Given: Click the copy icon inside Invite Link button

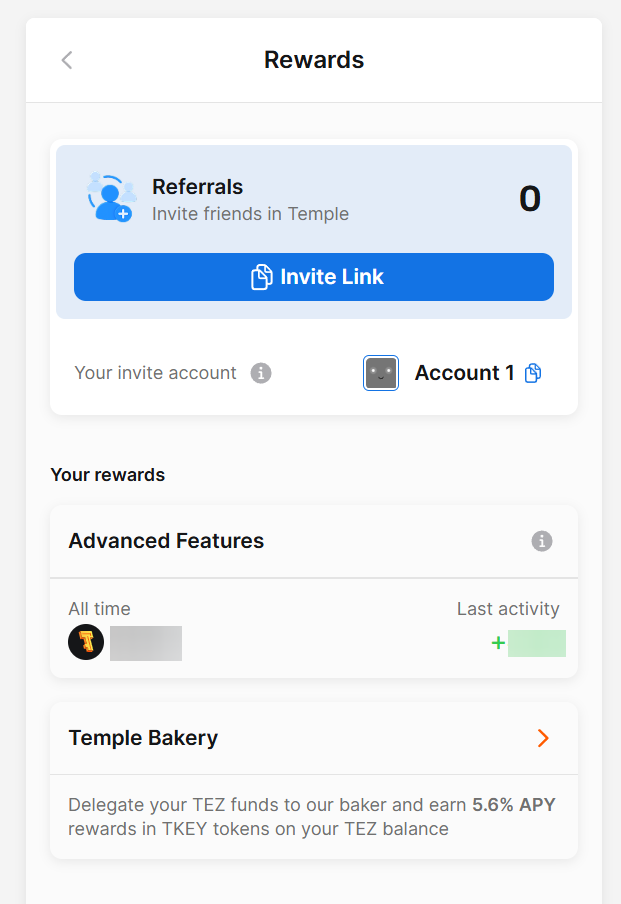Looking at the screenshot, I should tap(258, 277).
